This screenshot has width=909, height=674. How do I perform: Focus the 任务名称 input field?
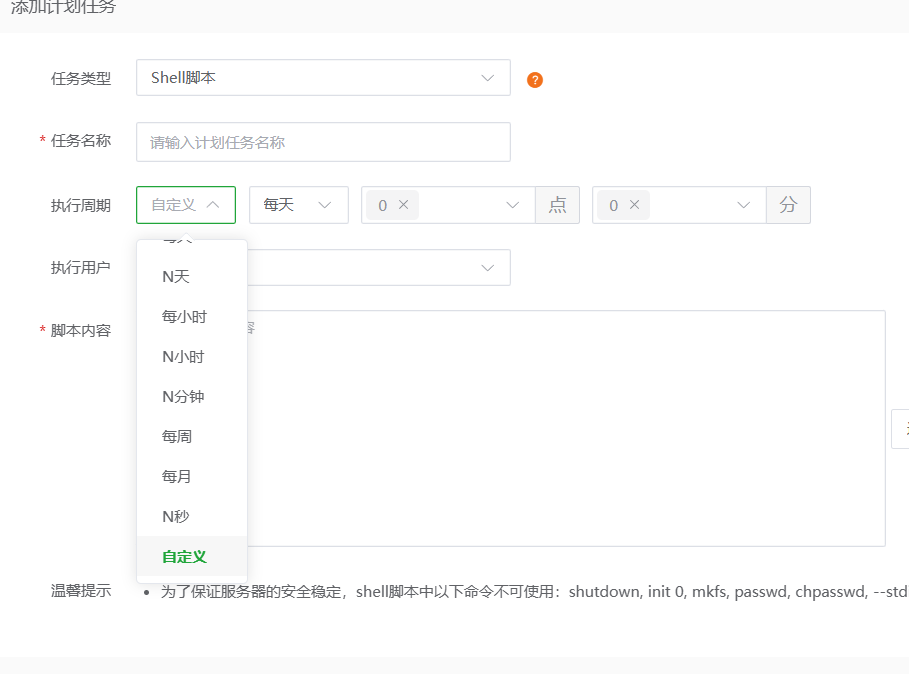click(323, 142)
